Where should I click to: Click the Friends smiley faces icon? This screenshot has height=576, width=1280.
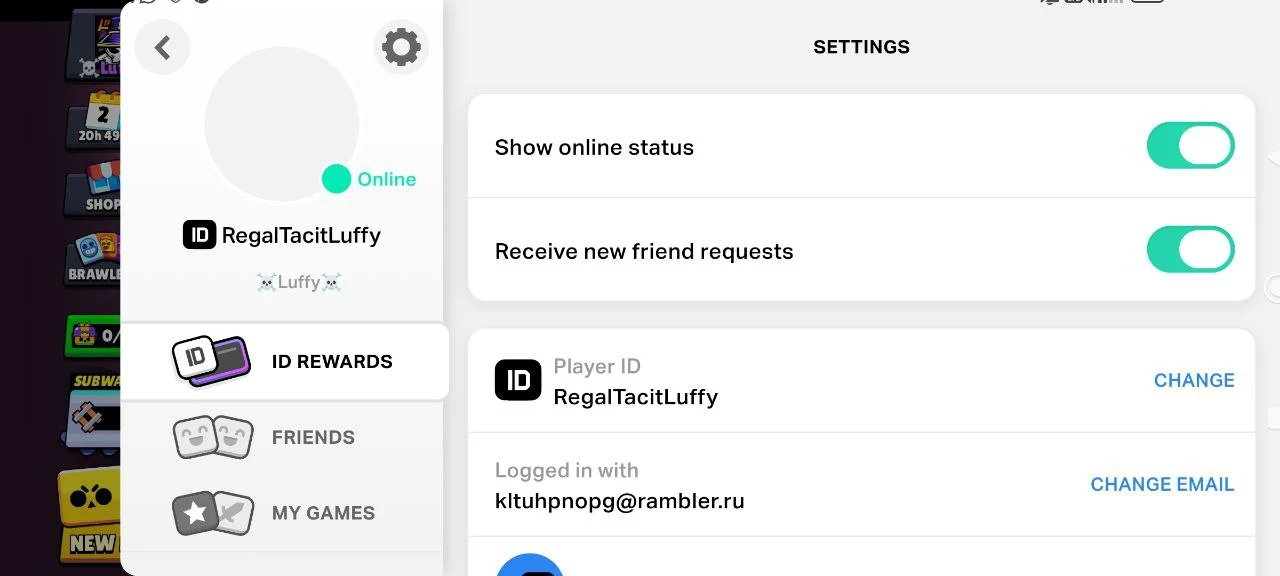pyautogui.click(x=212, y=437)
